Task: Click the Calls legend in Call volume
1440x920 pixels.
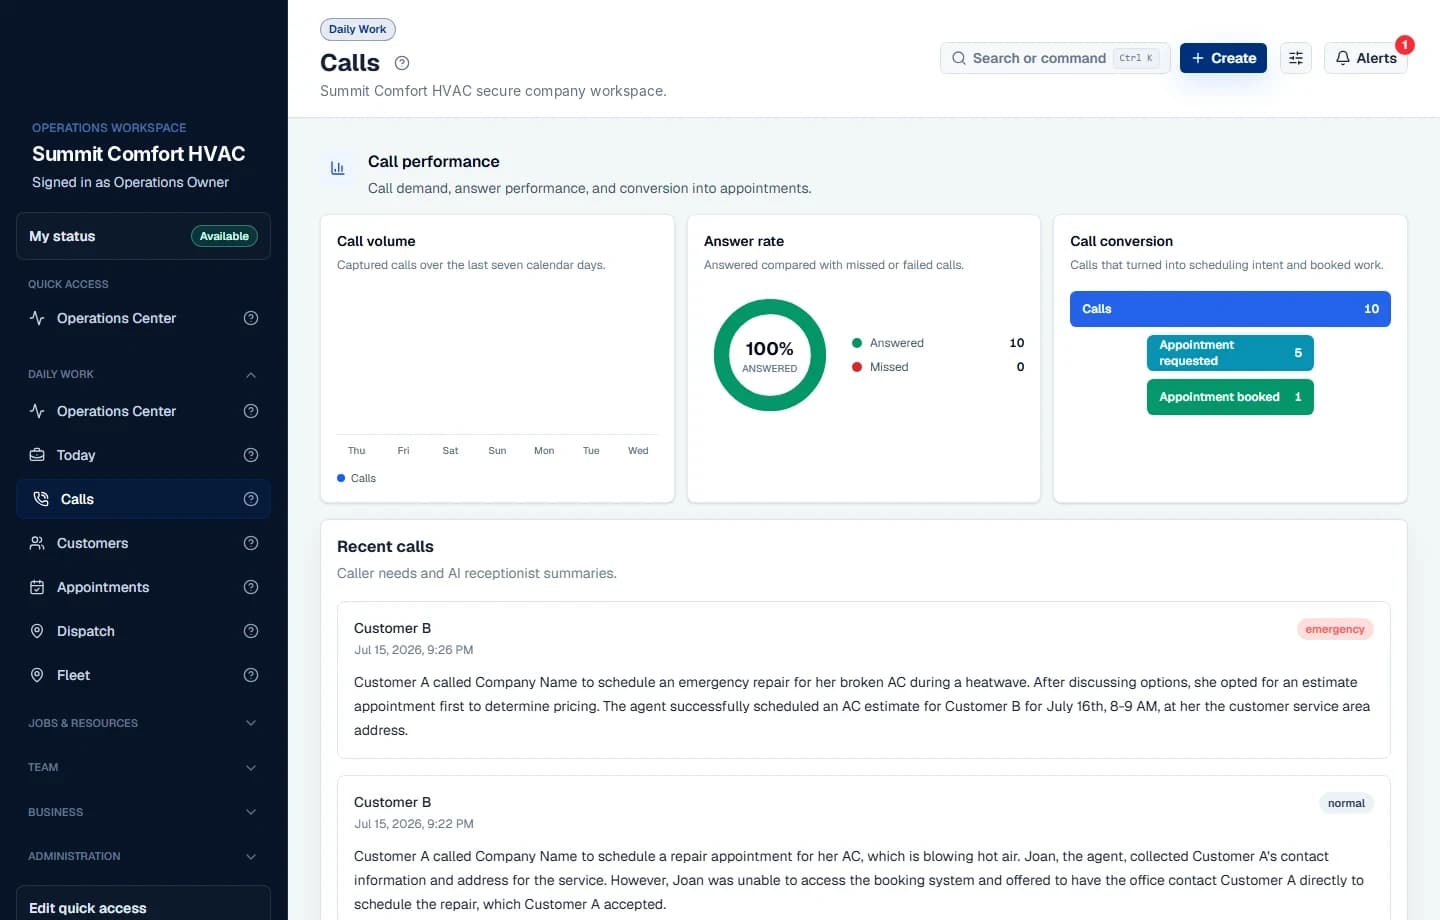Action: coord(357,478)
